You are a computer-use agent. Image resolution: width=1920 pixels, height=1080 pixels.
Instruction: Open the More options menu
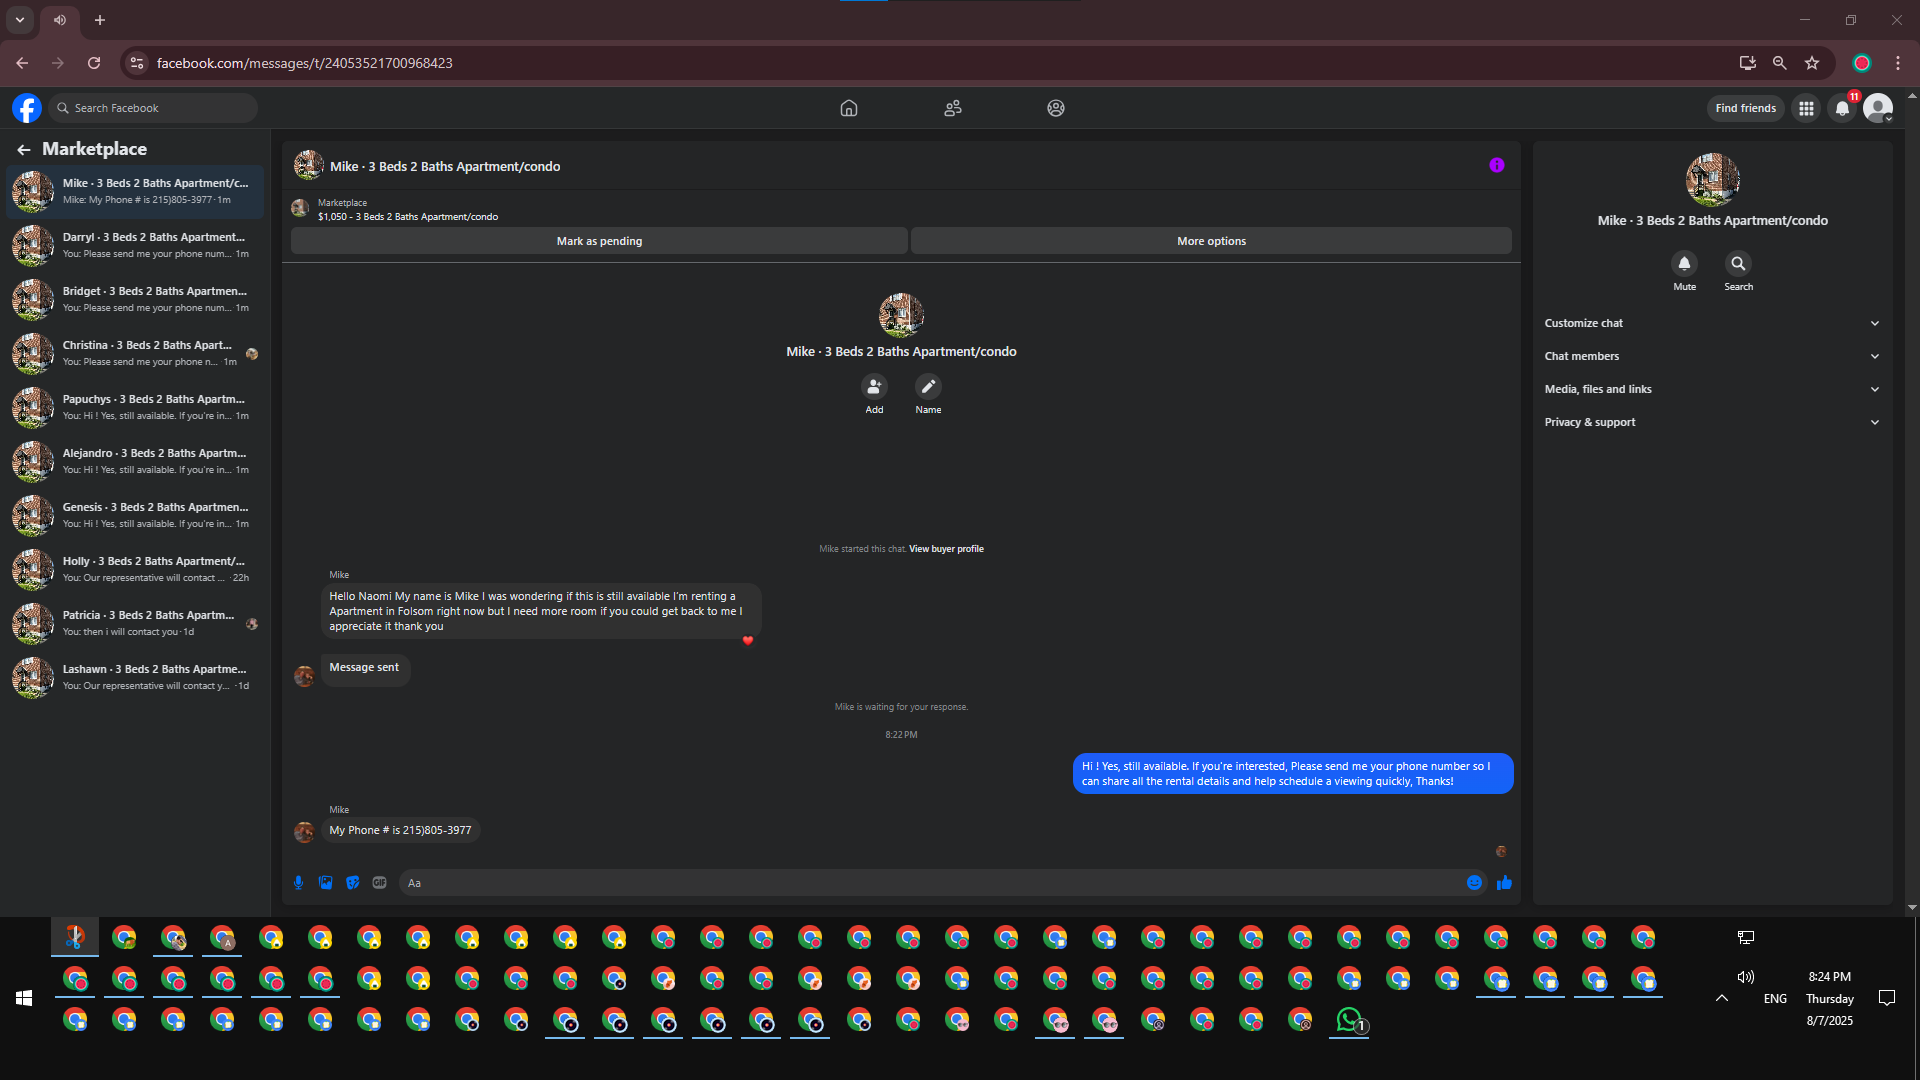click(x=1211, y=241)
